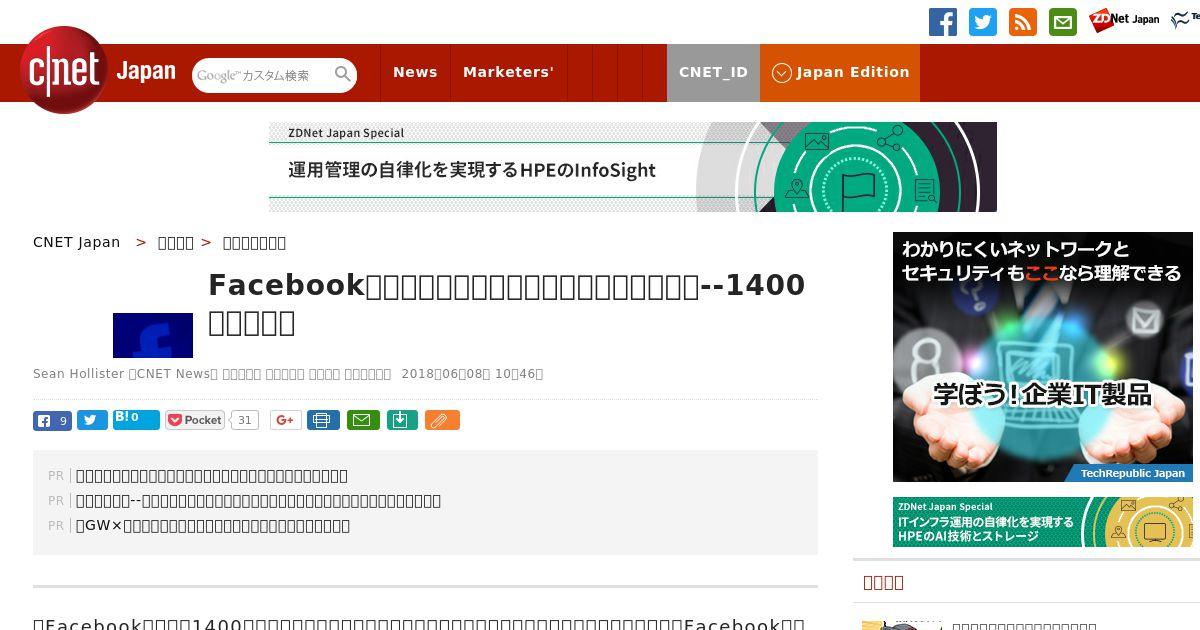Open HPE AI storage sidebar banner

[1043, 522]
